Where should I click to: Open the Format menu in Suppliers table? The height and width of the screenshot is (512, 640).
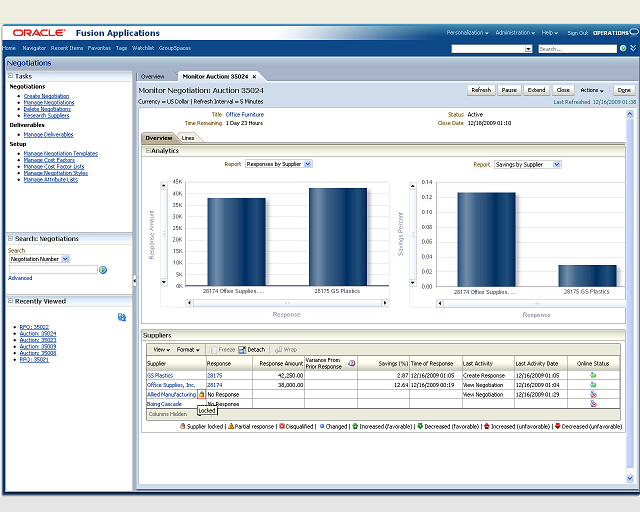[x=188, y=349]
